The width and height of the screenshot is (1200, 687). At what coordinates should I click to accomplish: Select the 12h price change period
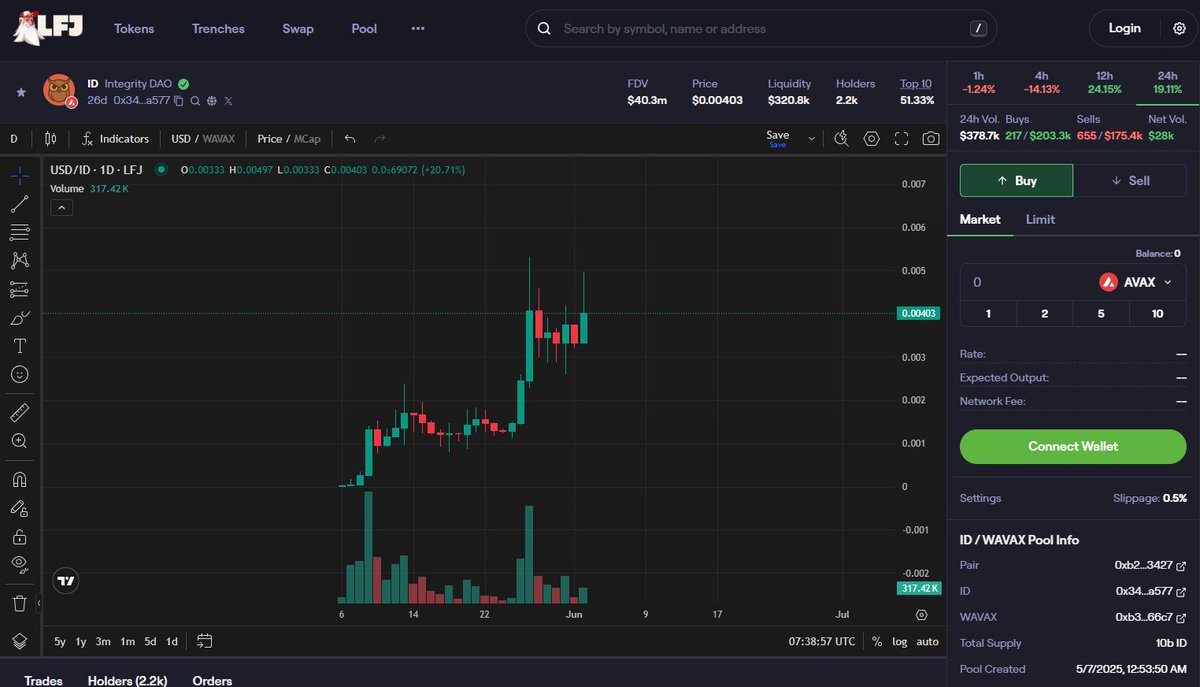tap(1105, 82)
